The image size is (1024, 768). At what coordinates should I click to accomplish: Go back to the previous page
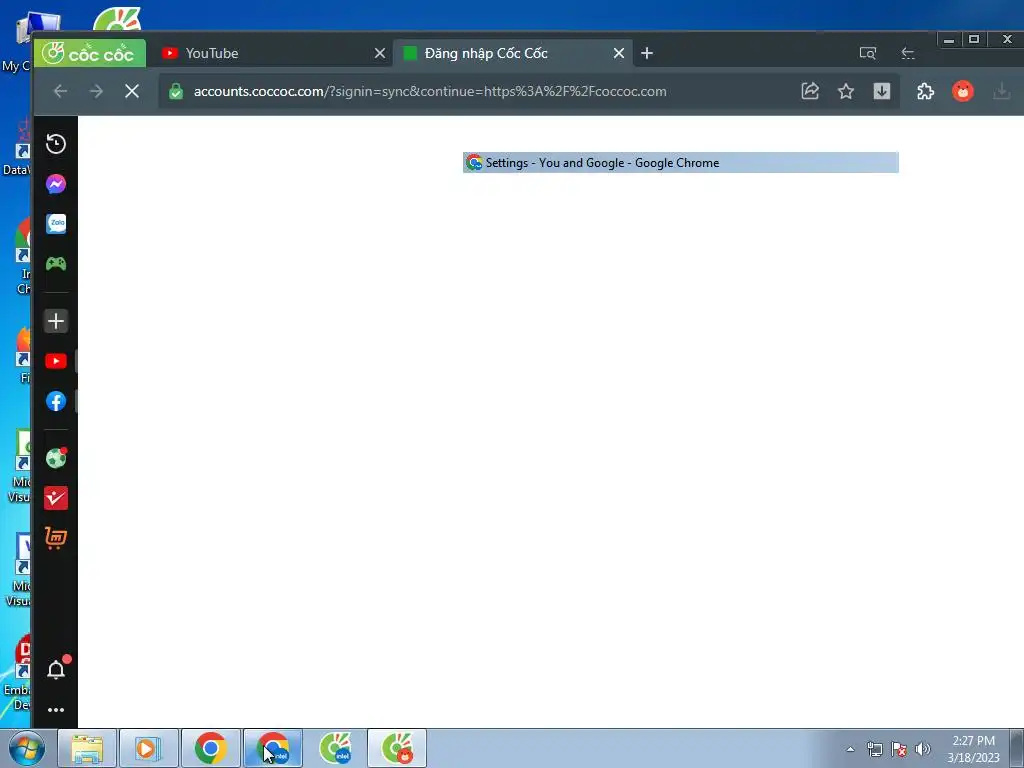click(60, 91)
